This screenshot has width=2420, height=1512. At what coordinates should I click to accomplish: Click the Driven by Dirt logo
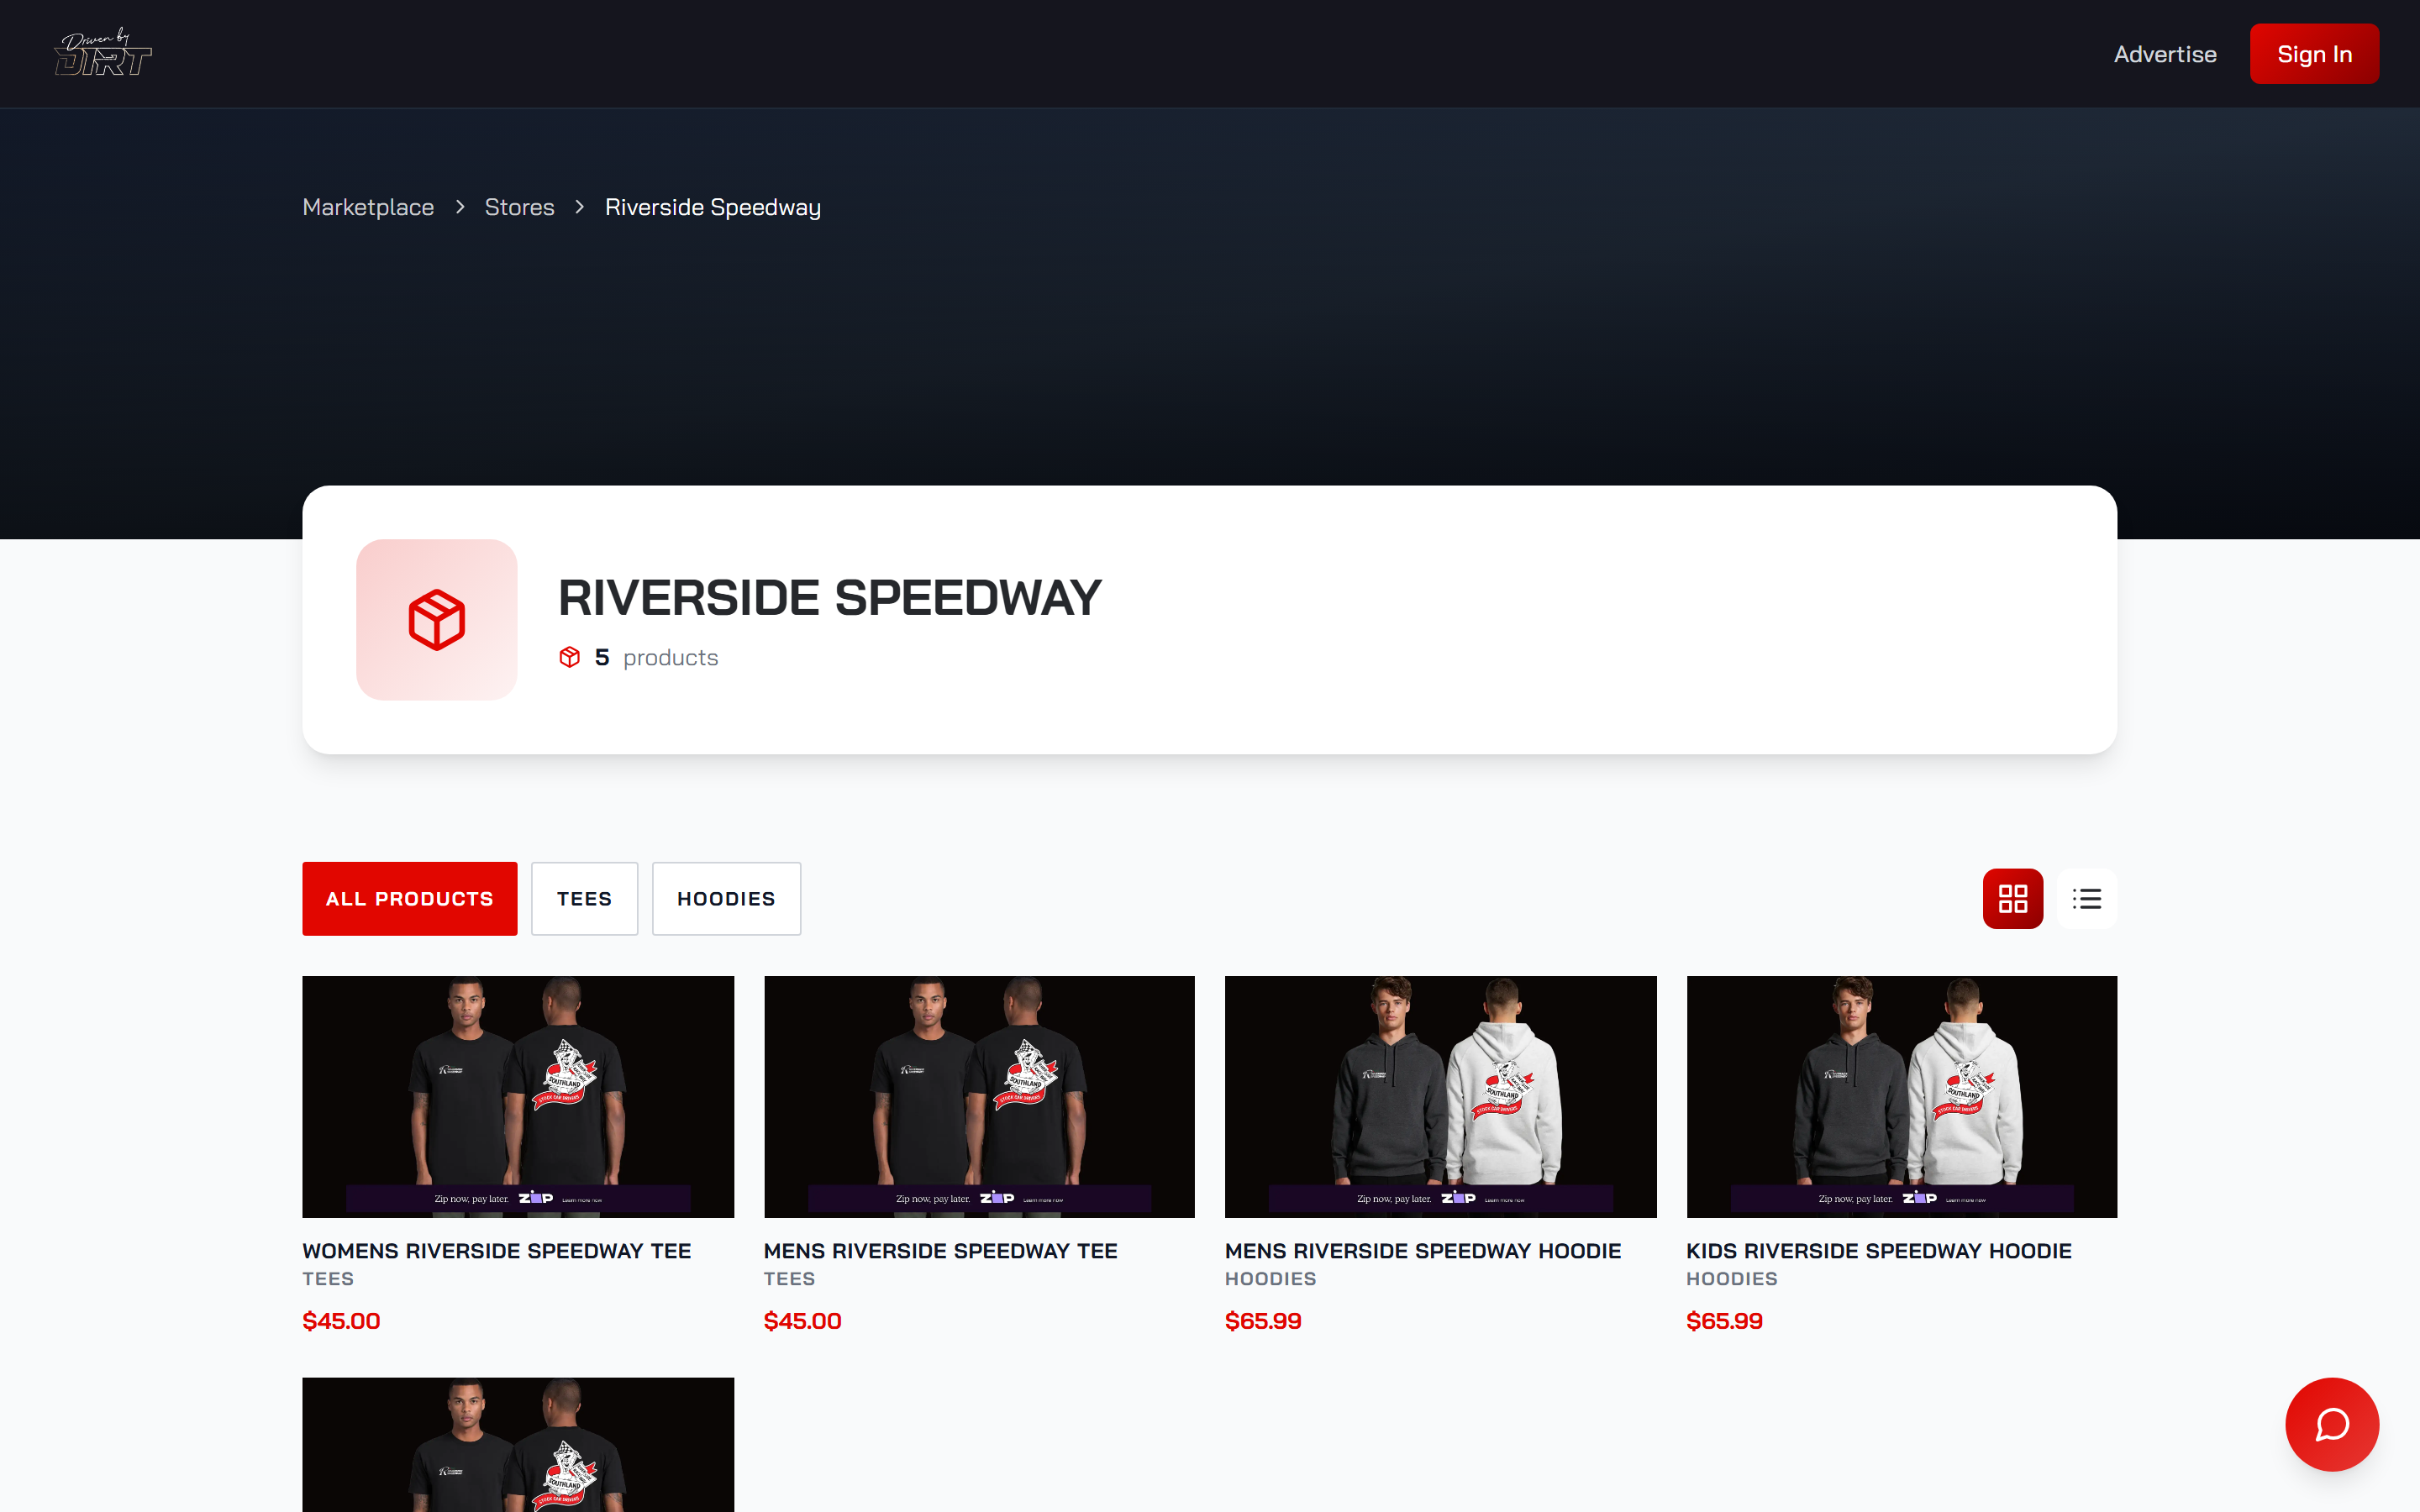(x=103, y=53)
